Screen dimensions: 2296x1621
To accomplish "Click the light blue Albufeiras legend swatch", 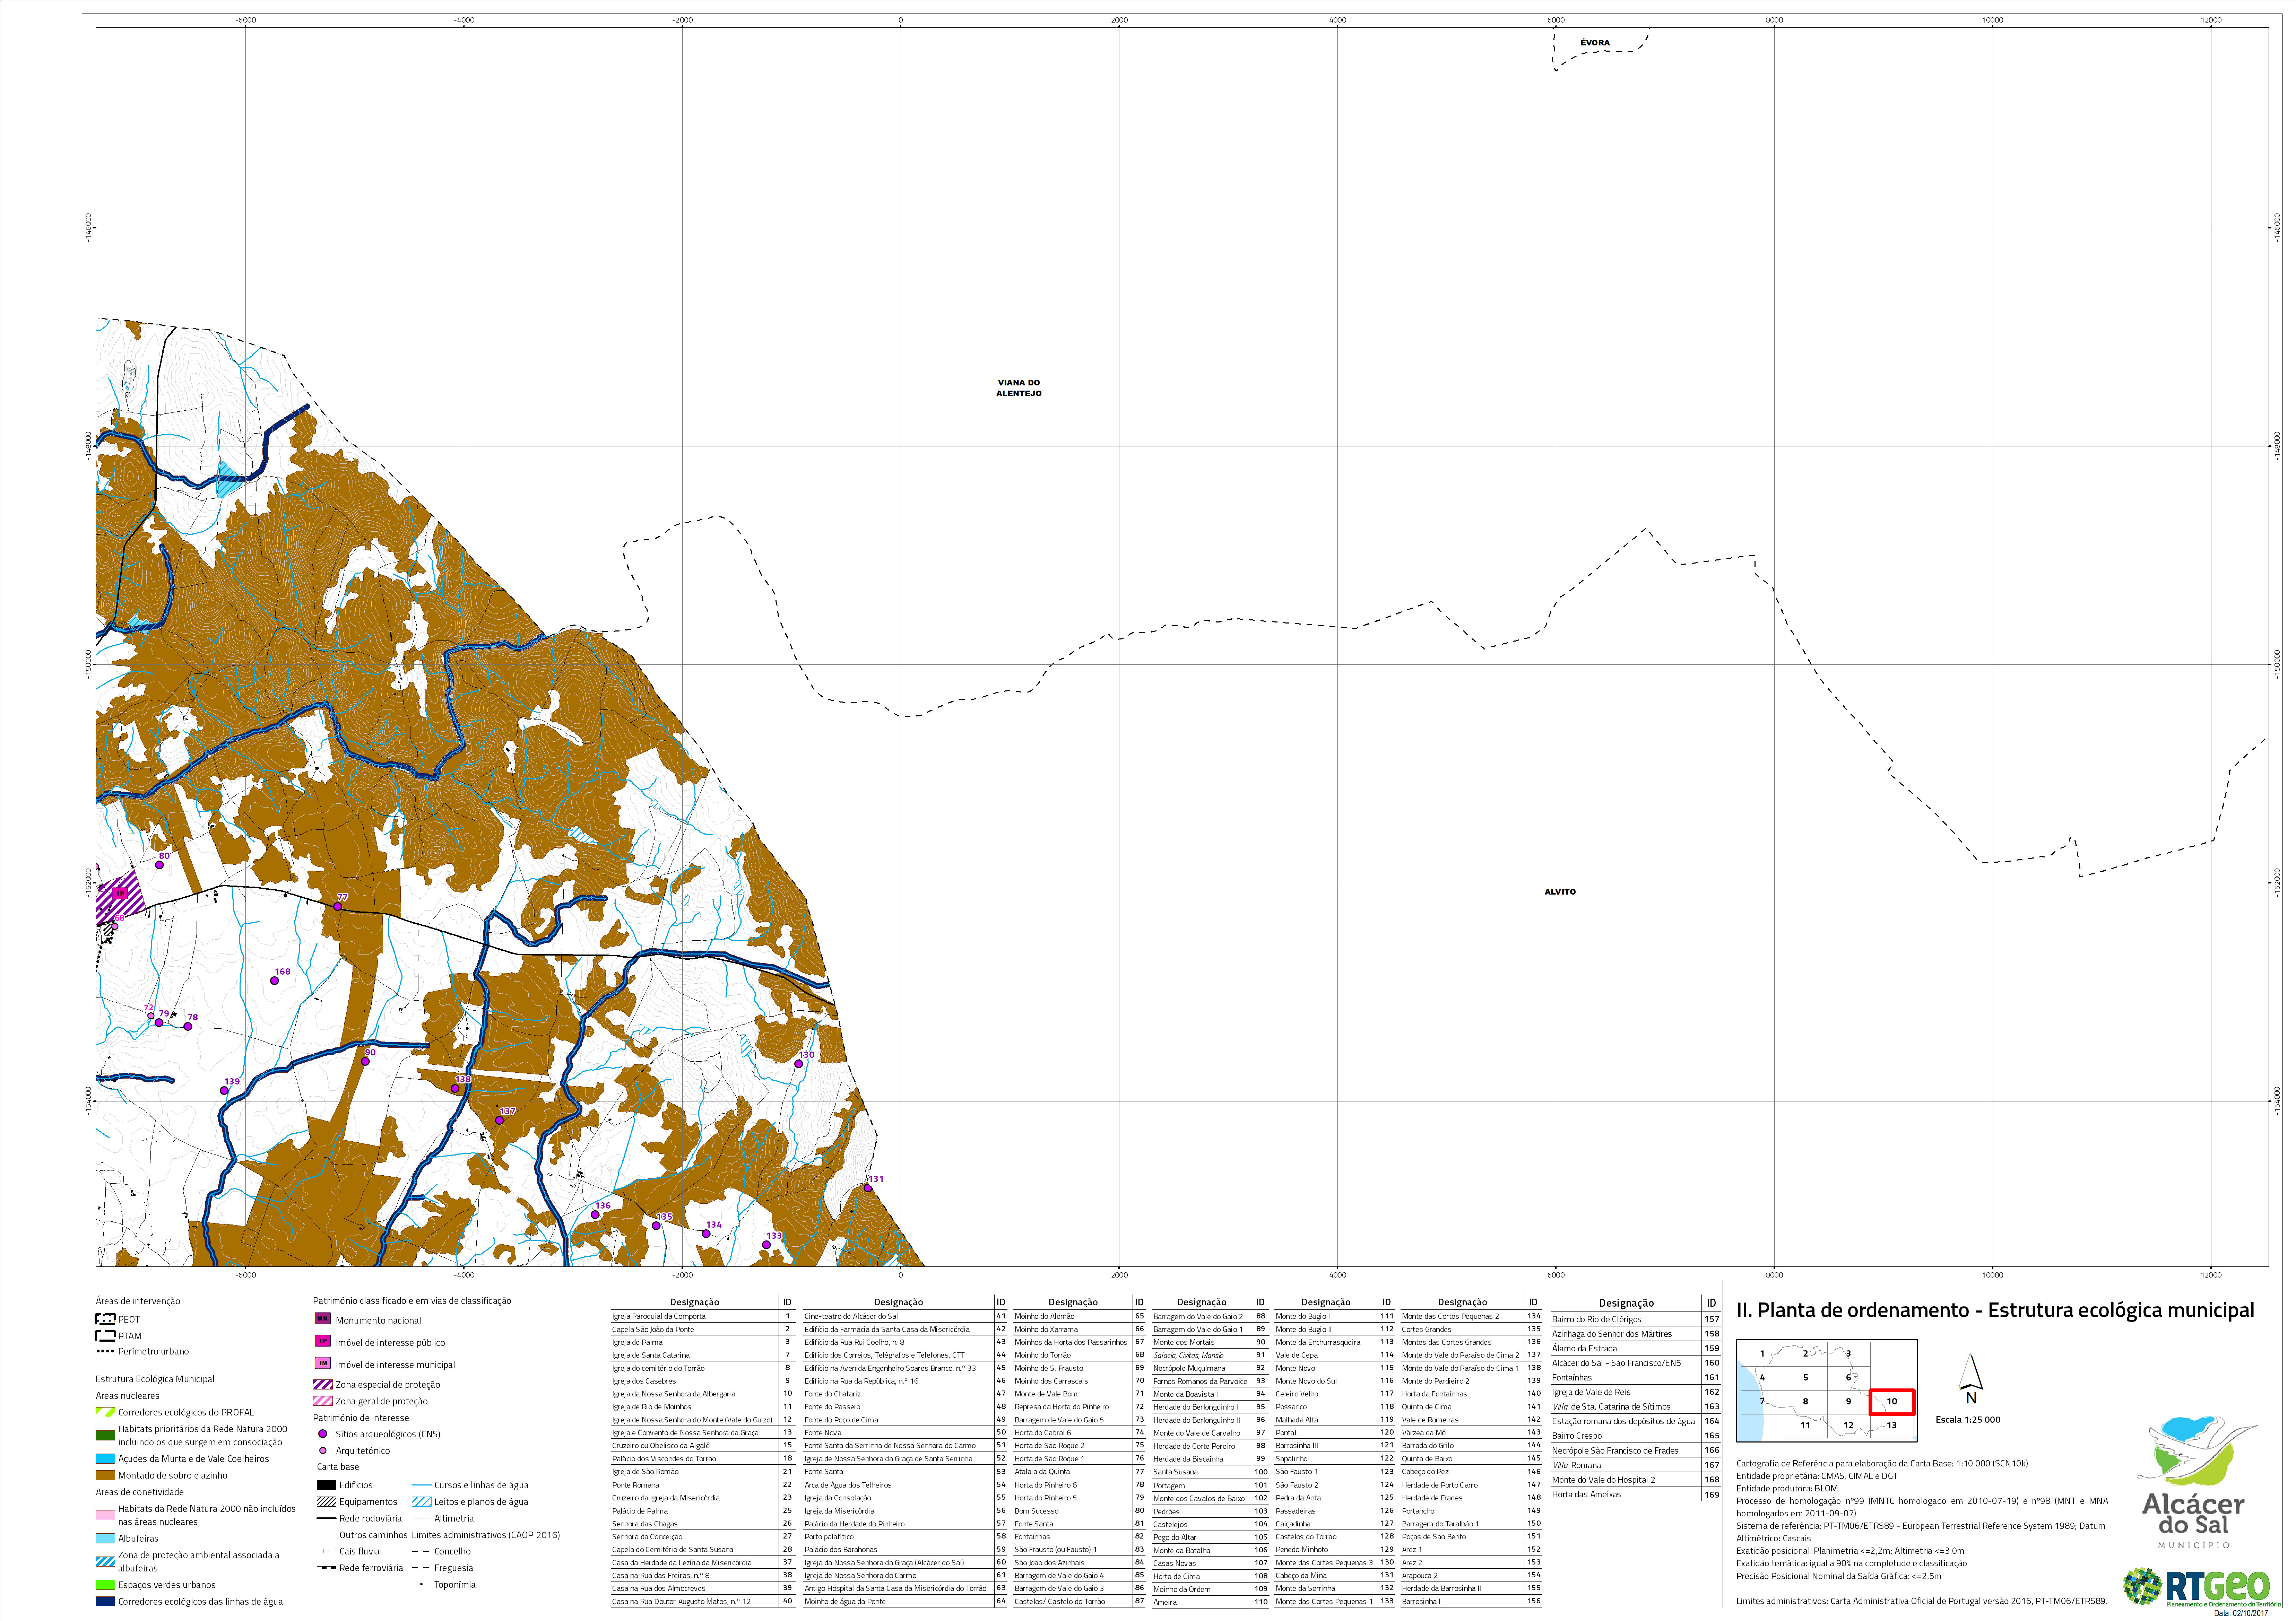I will (x=105, y=1538).
